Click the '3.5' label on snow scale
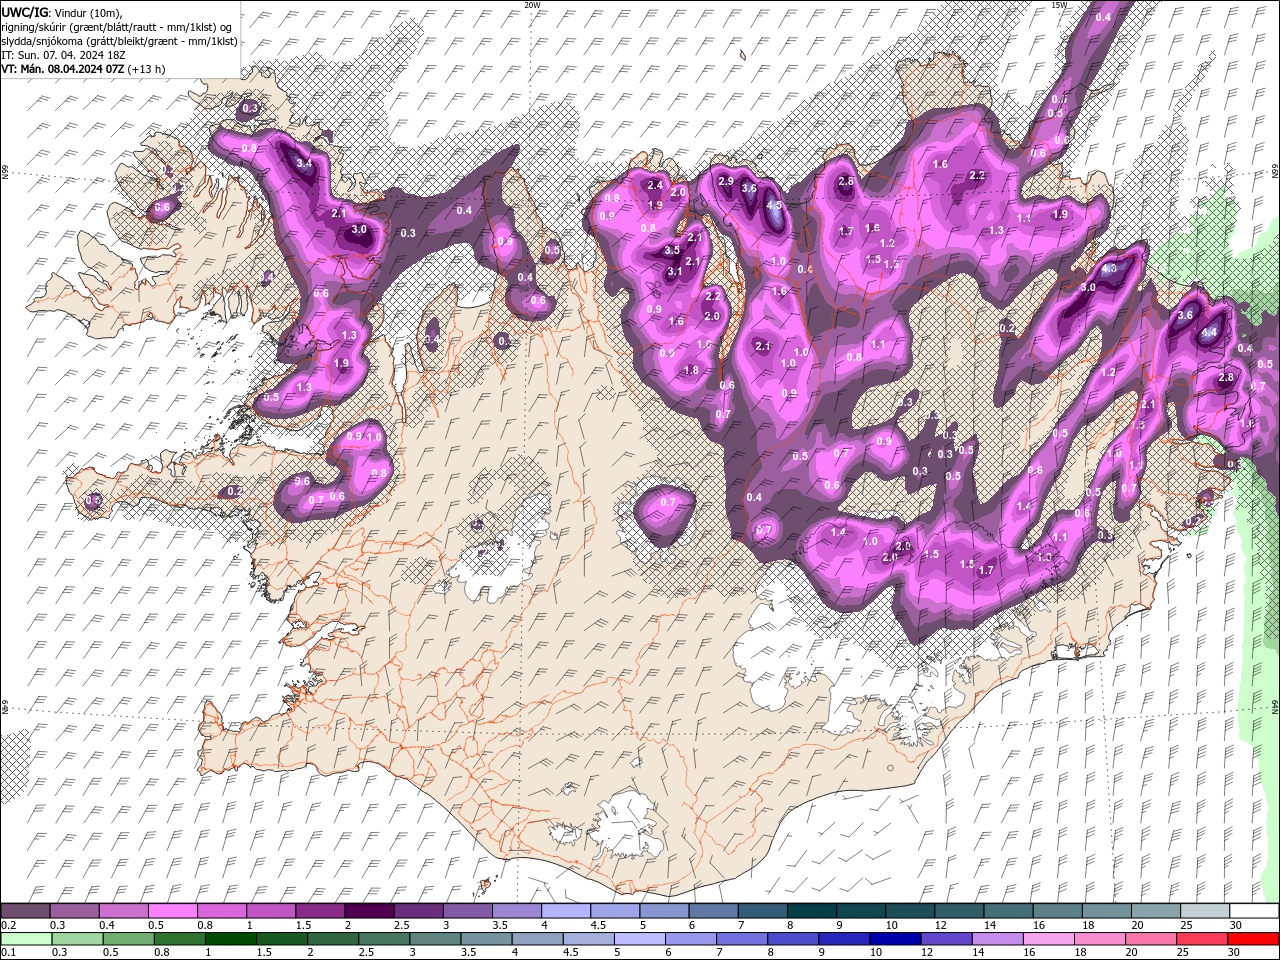Screen dimensions: 1280x960 coord(499,925)
